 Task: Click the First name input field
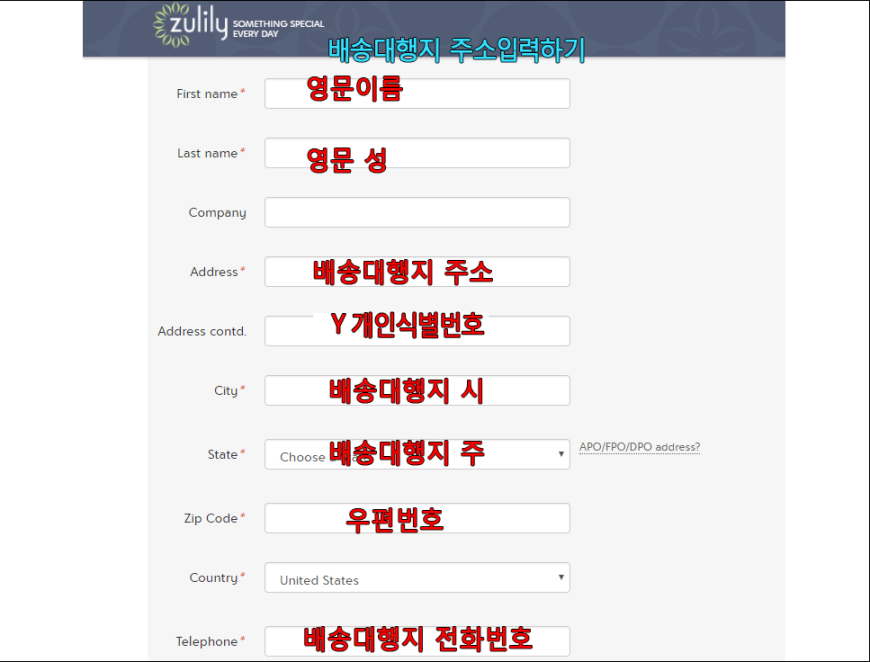pos(417,93)
